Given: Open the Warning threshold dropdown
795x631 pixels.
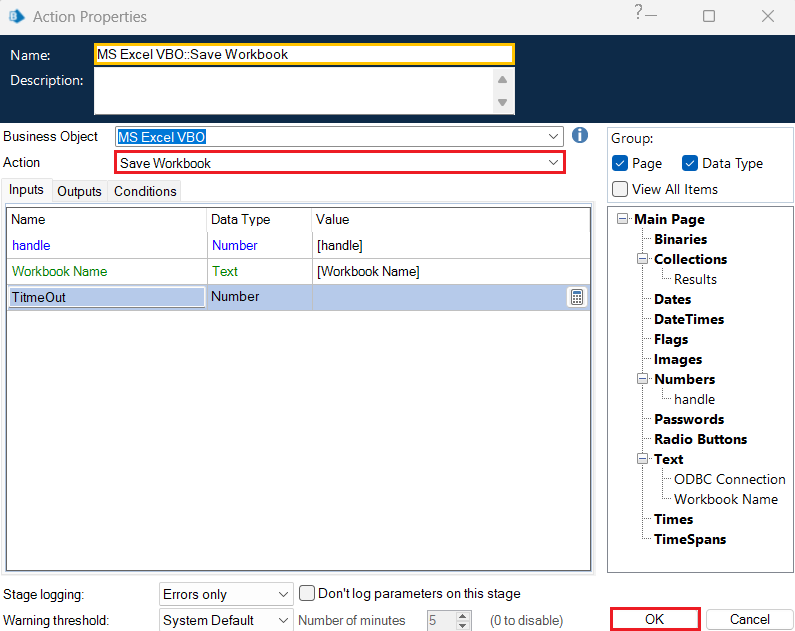Looking at the screenshot, I should tap(281, 620).
